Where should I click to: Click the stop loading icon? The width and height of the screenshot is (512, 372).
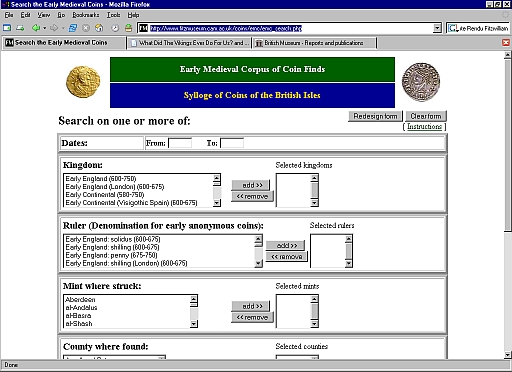click(x=86, y=28)
